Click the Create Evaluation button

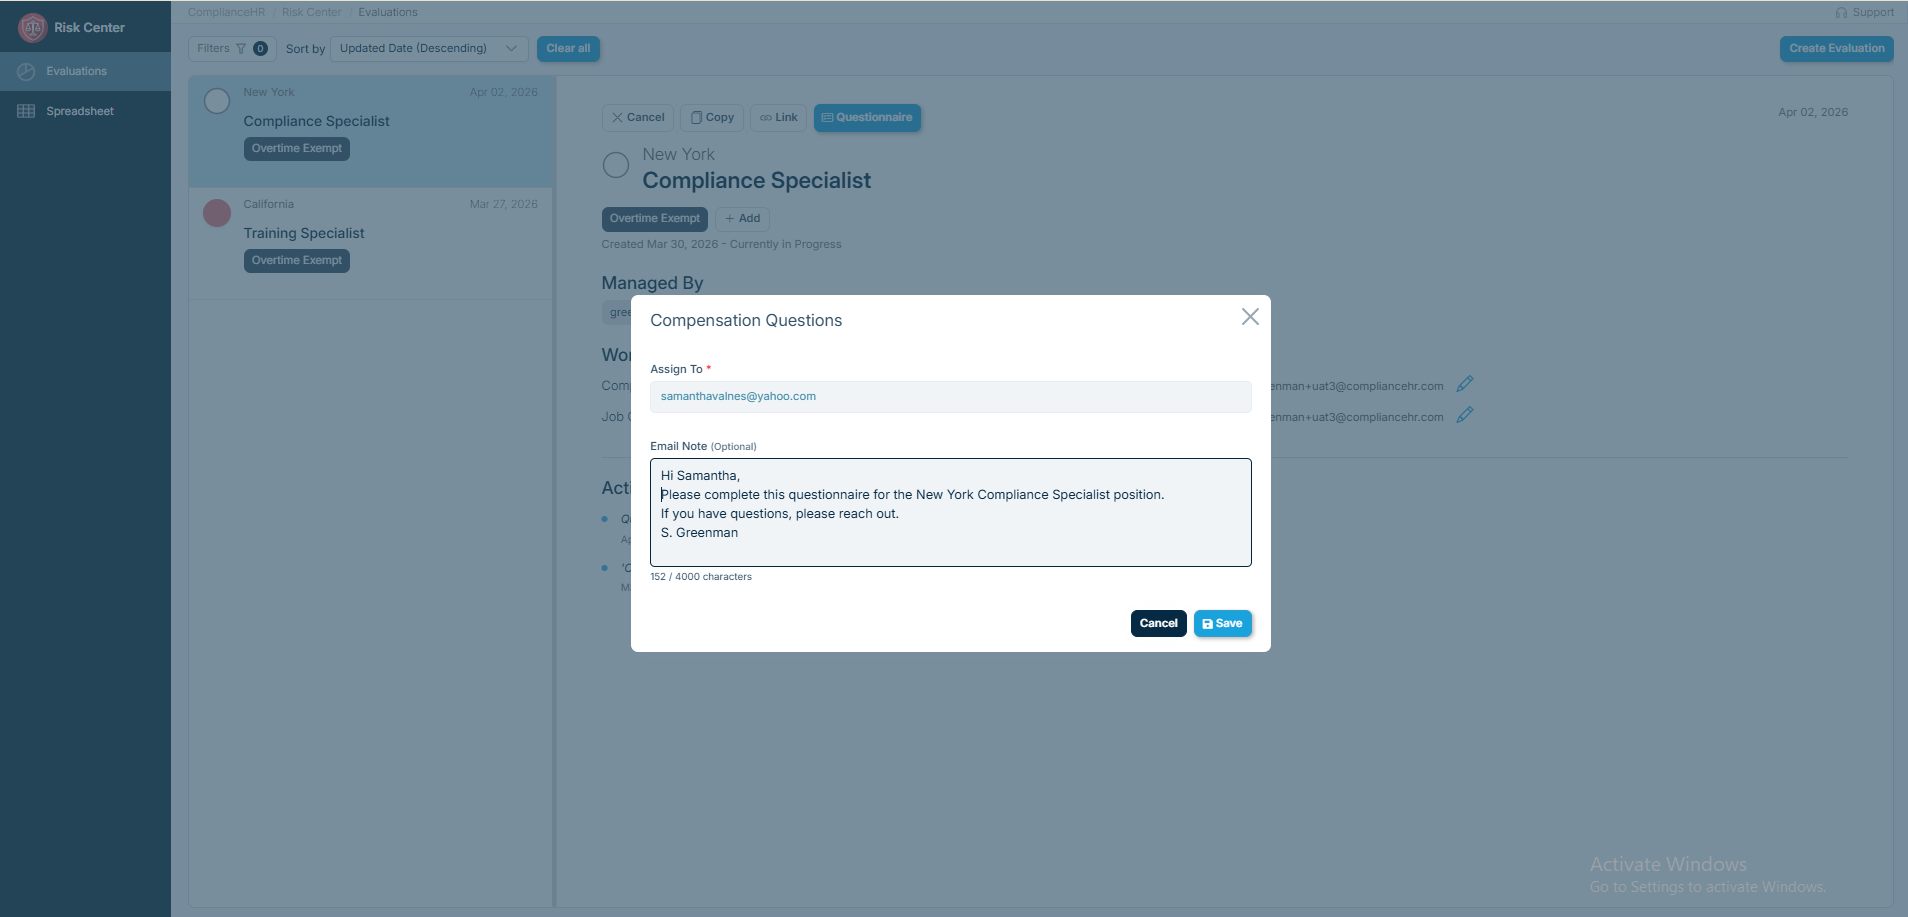pyautogui.click(x=1836, y=48)
